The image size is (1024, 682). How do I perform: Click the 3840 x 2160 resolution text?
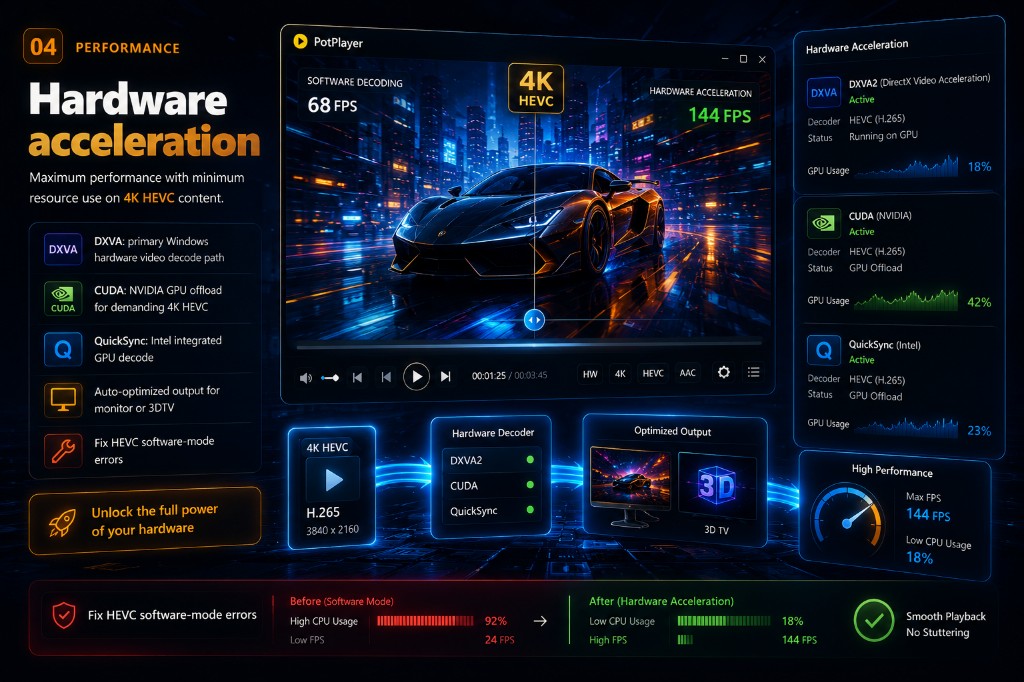point(332,530)
